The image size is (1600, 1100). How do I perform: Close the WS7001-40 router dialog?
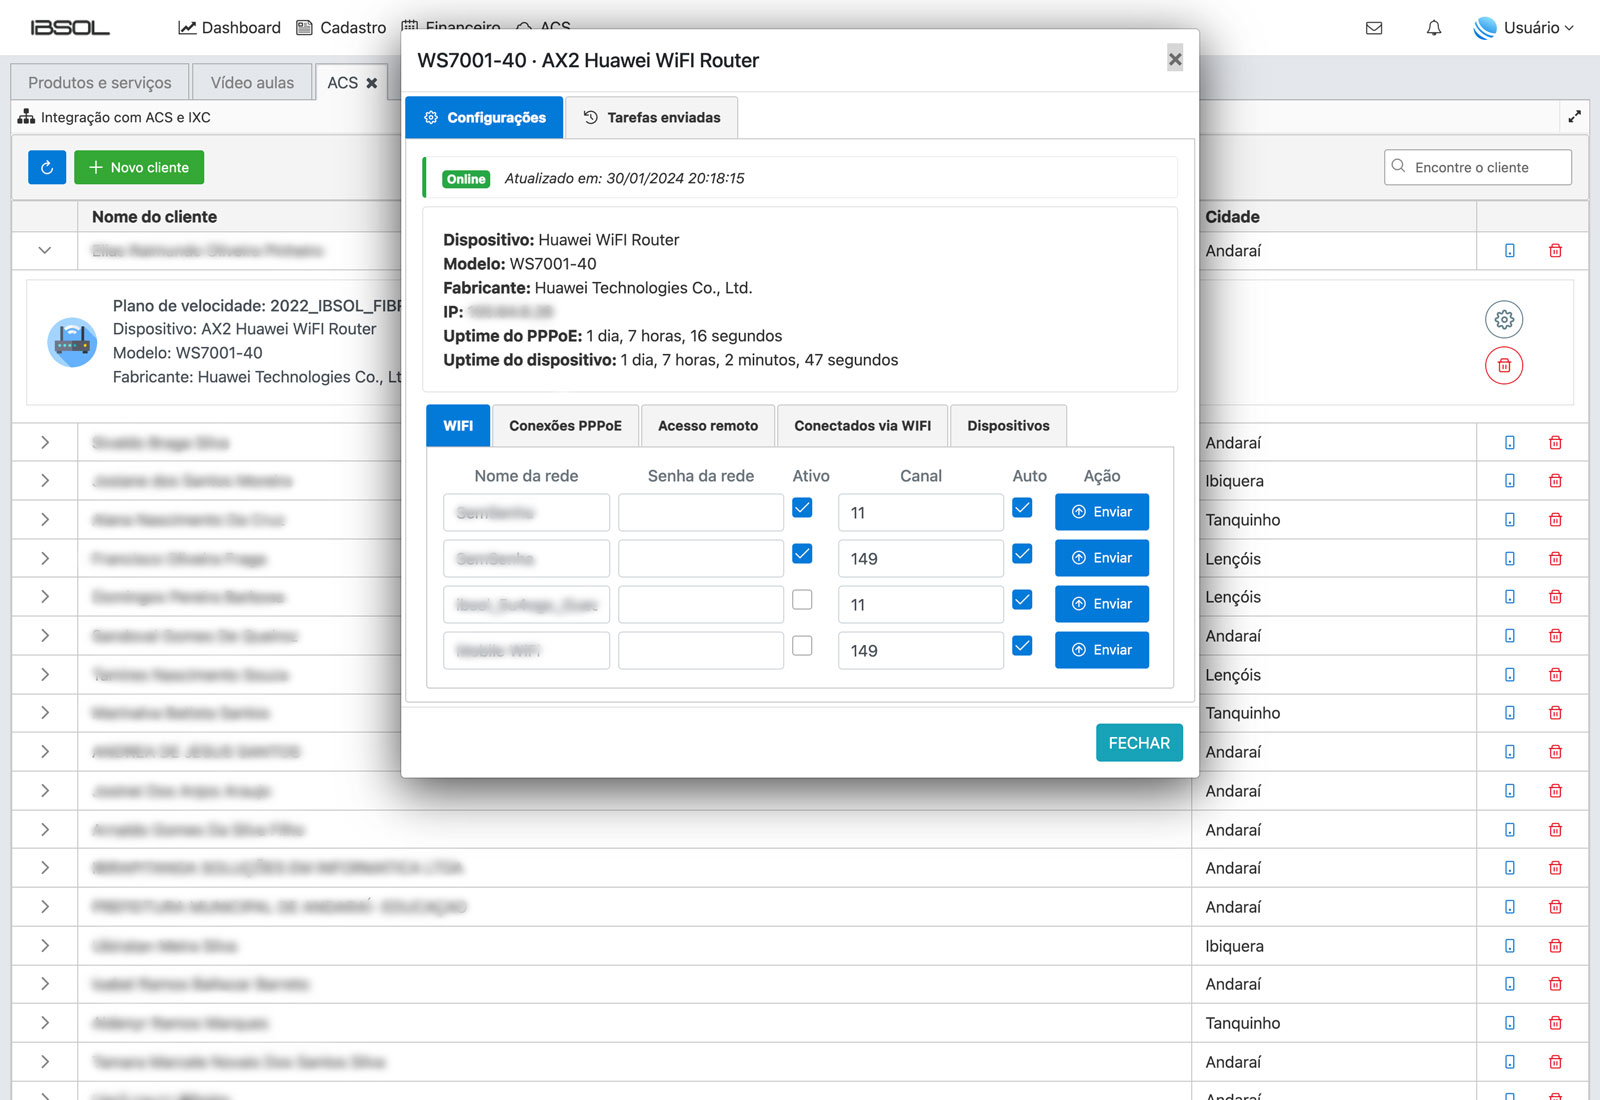[1175, 59]
